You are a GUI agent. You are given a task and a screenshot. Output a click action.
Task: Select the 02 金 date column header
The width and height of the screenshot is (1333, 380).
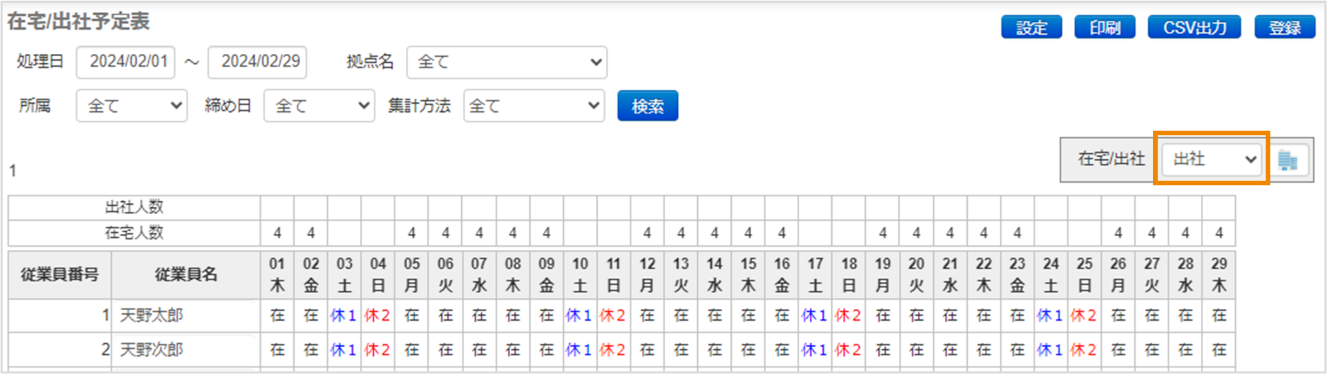click(x=311, y=275)
